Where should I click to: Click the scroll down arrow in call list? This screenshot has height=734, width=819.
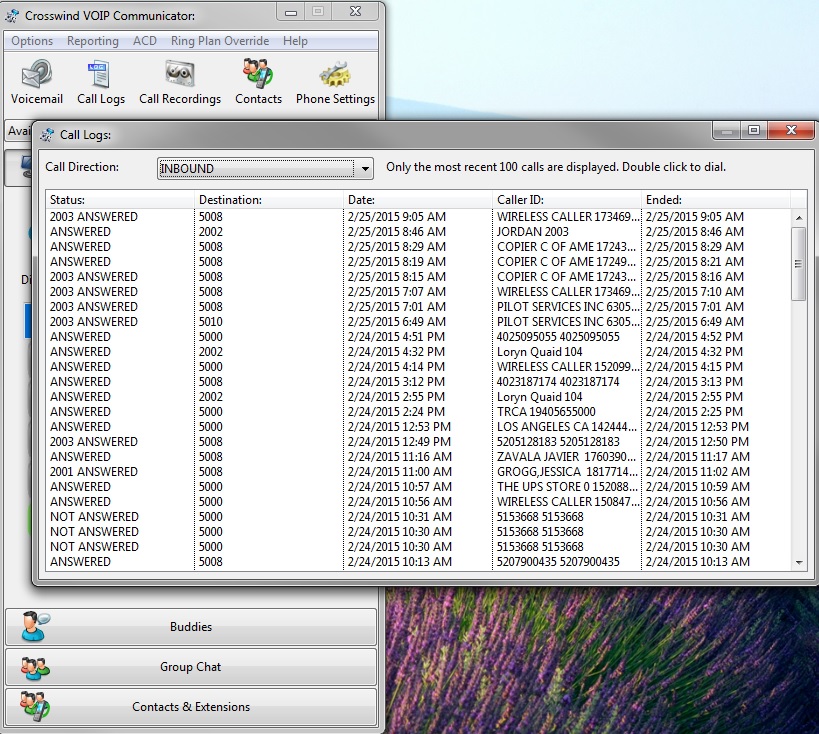[798, 563]
